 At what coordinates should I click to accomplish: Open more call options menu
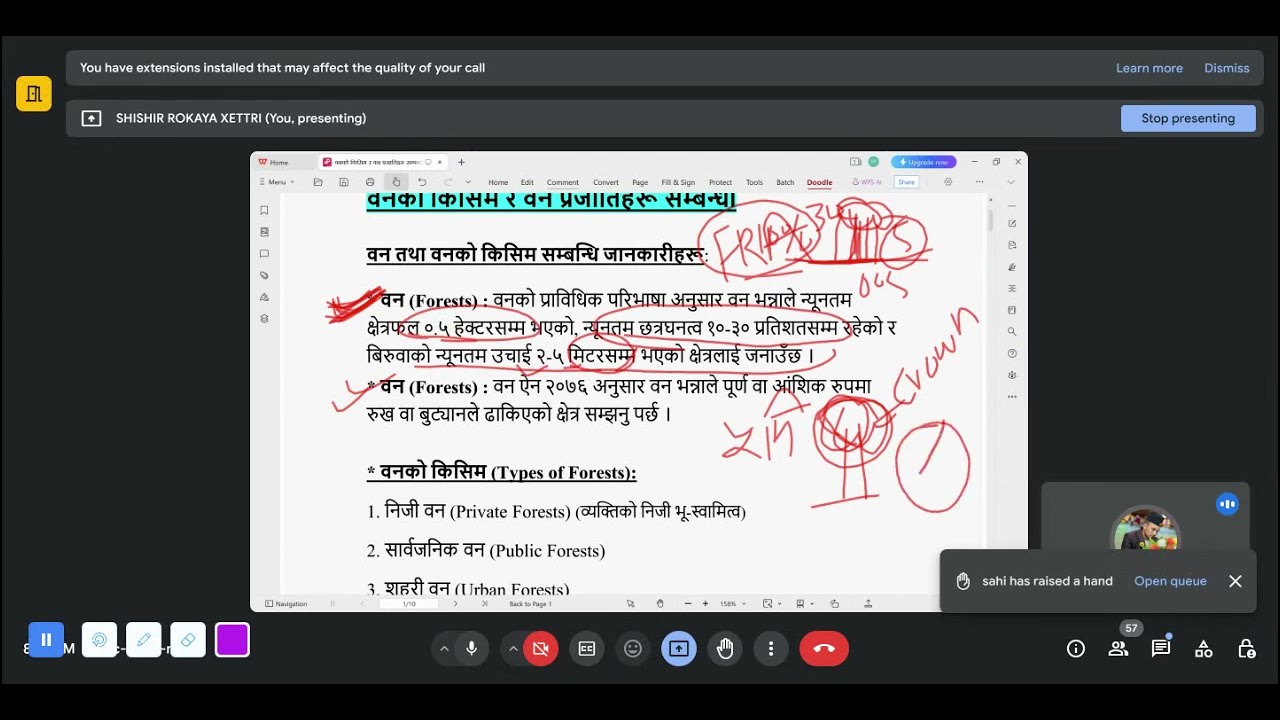tap(771, 649)
